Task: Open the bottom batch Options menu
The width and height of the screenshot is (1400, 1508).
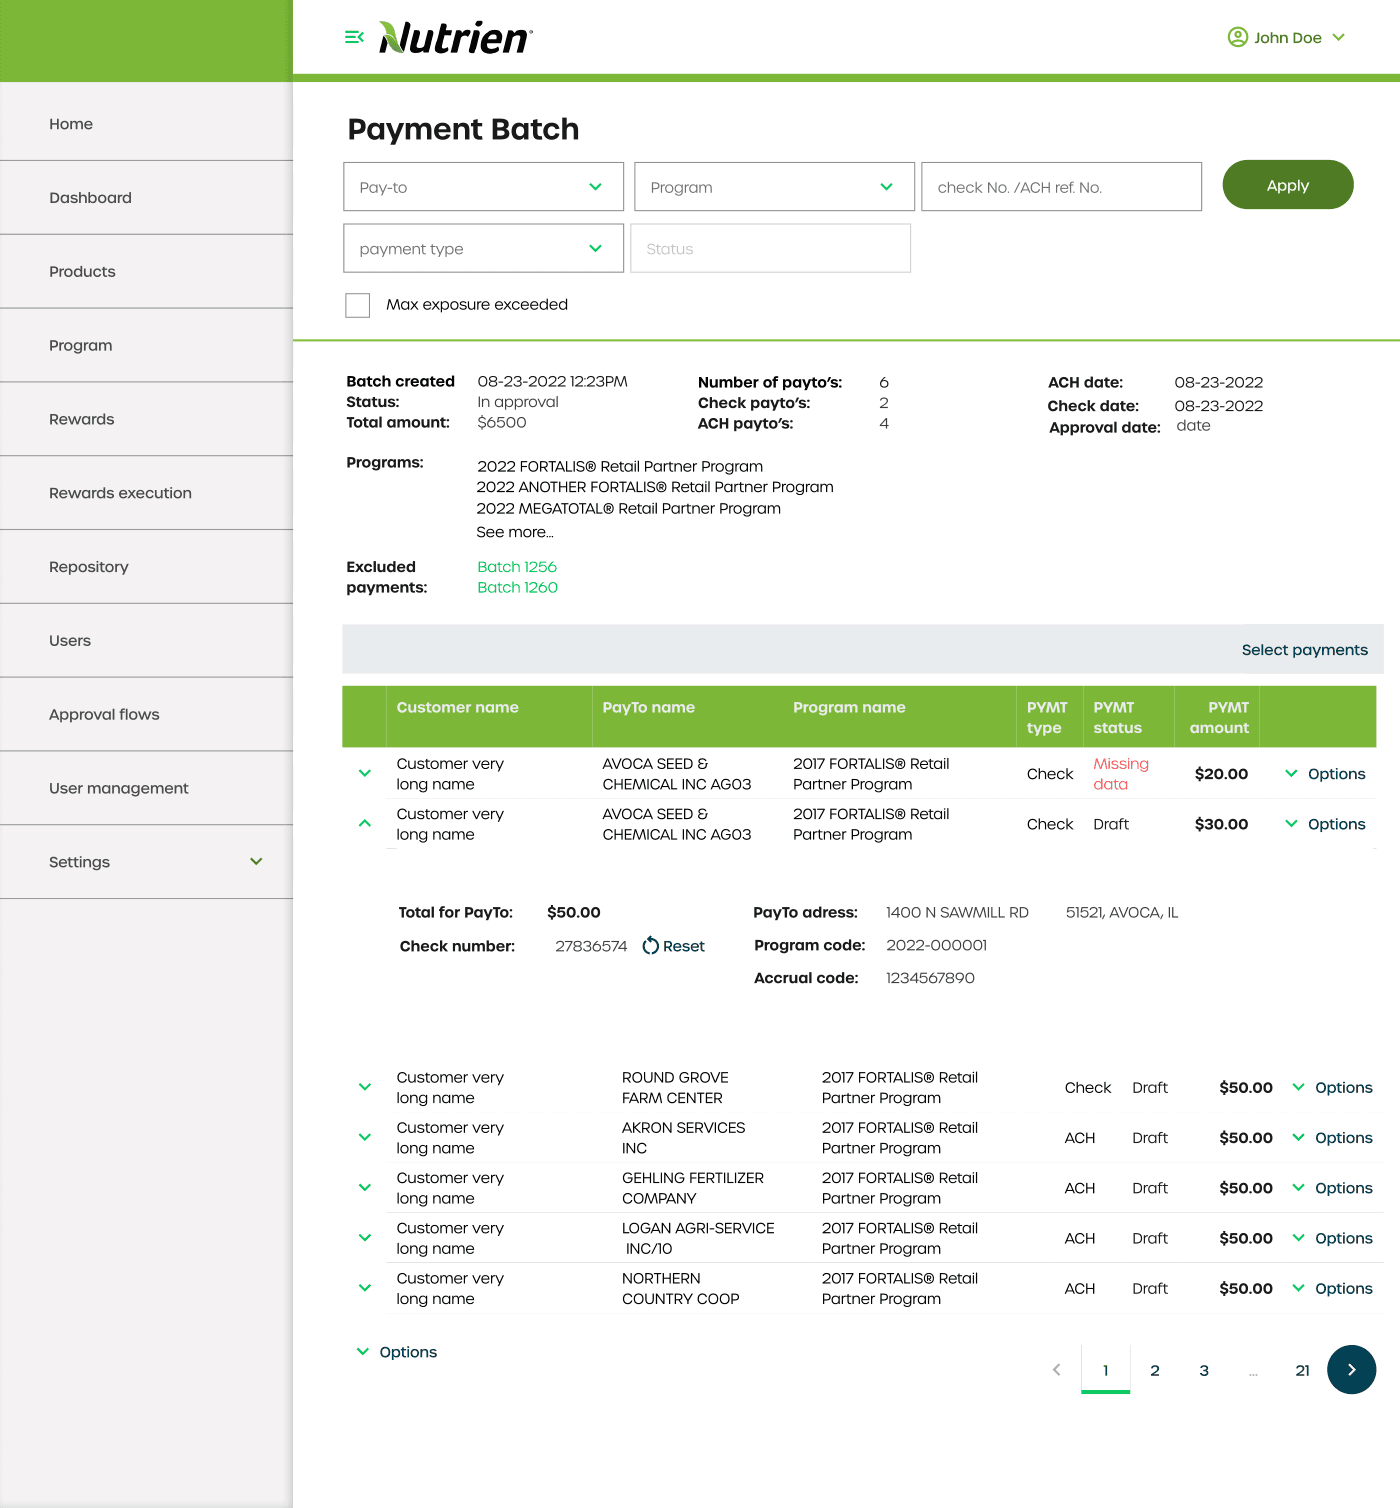Action: click(x=396, y=1352)
